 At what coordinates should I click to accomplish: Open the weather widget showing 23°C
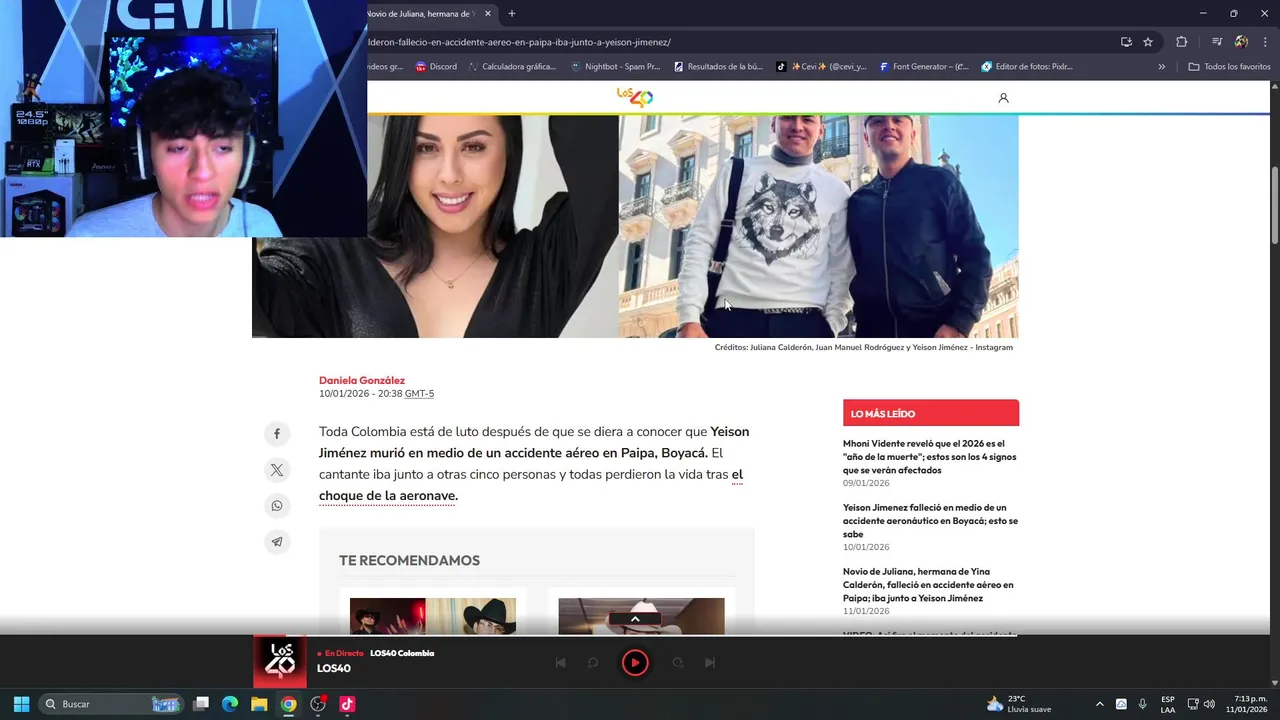point(1019,704)
